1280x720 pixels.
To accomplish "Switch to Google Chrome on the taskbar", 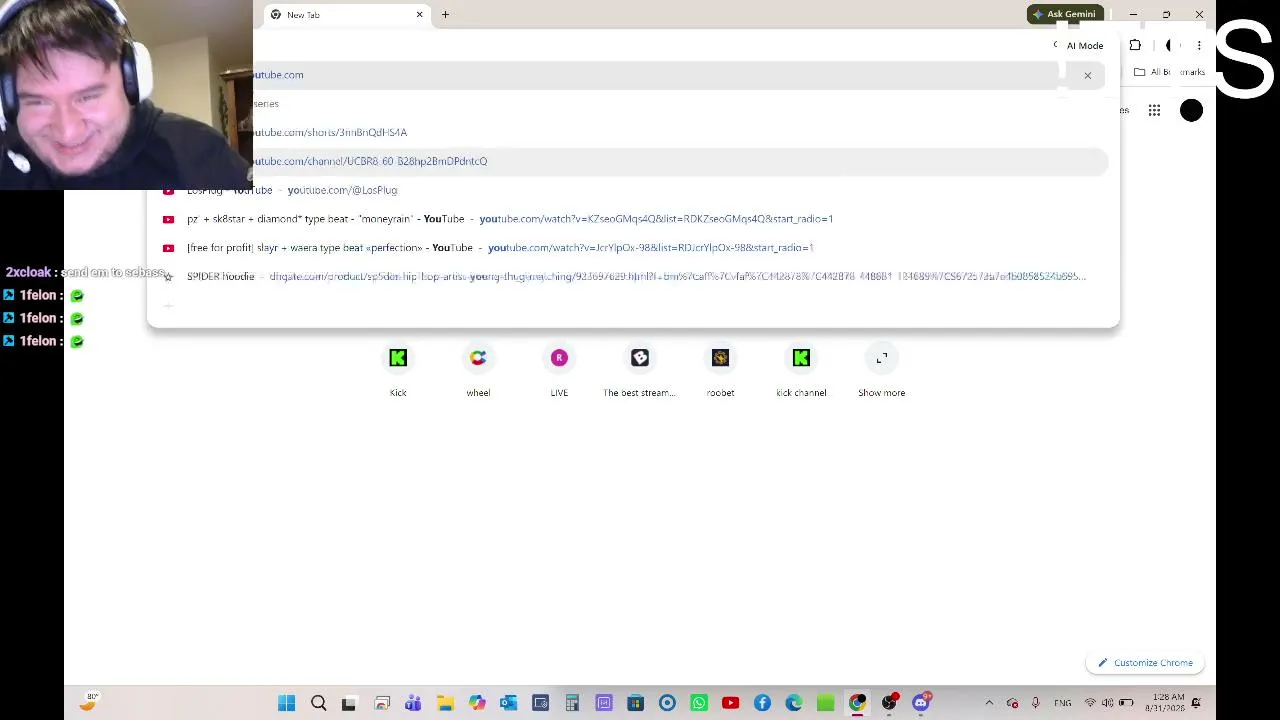I will [857, 703].
